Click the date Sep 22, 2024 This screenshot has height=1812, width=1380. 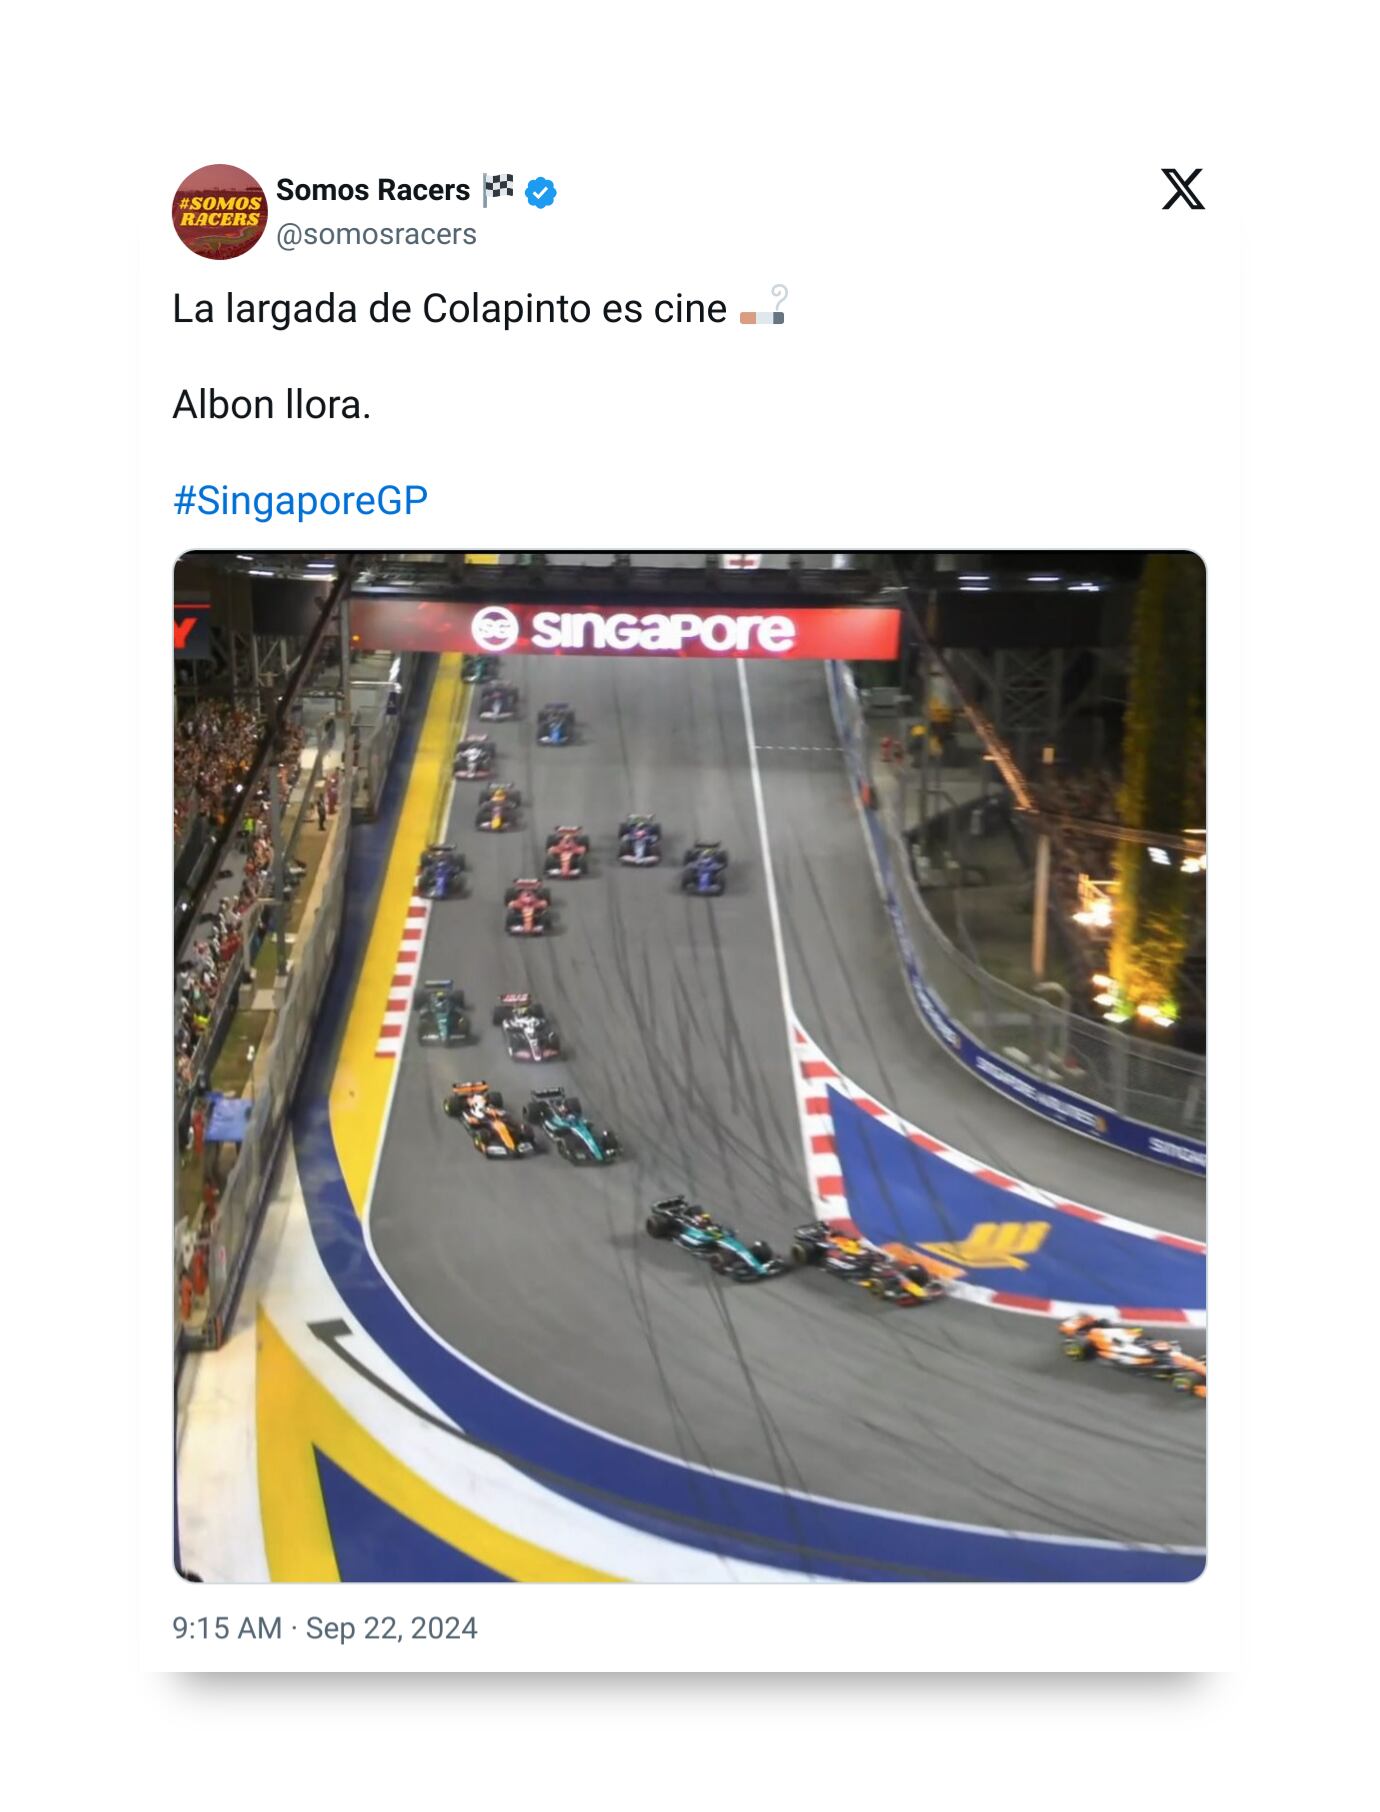coord(392,1628)
